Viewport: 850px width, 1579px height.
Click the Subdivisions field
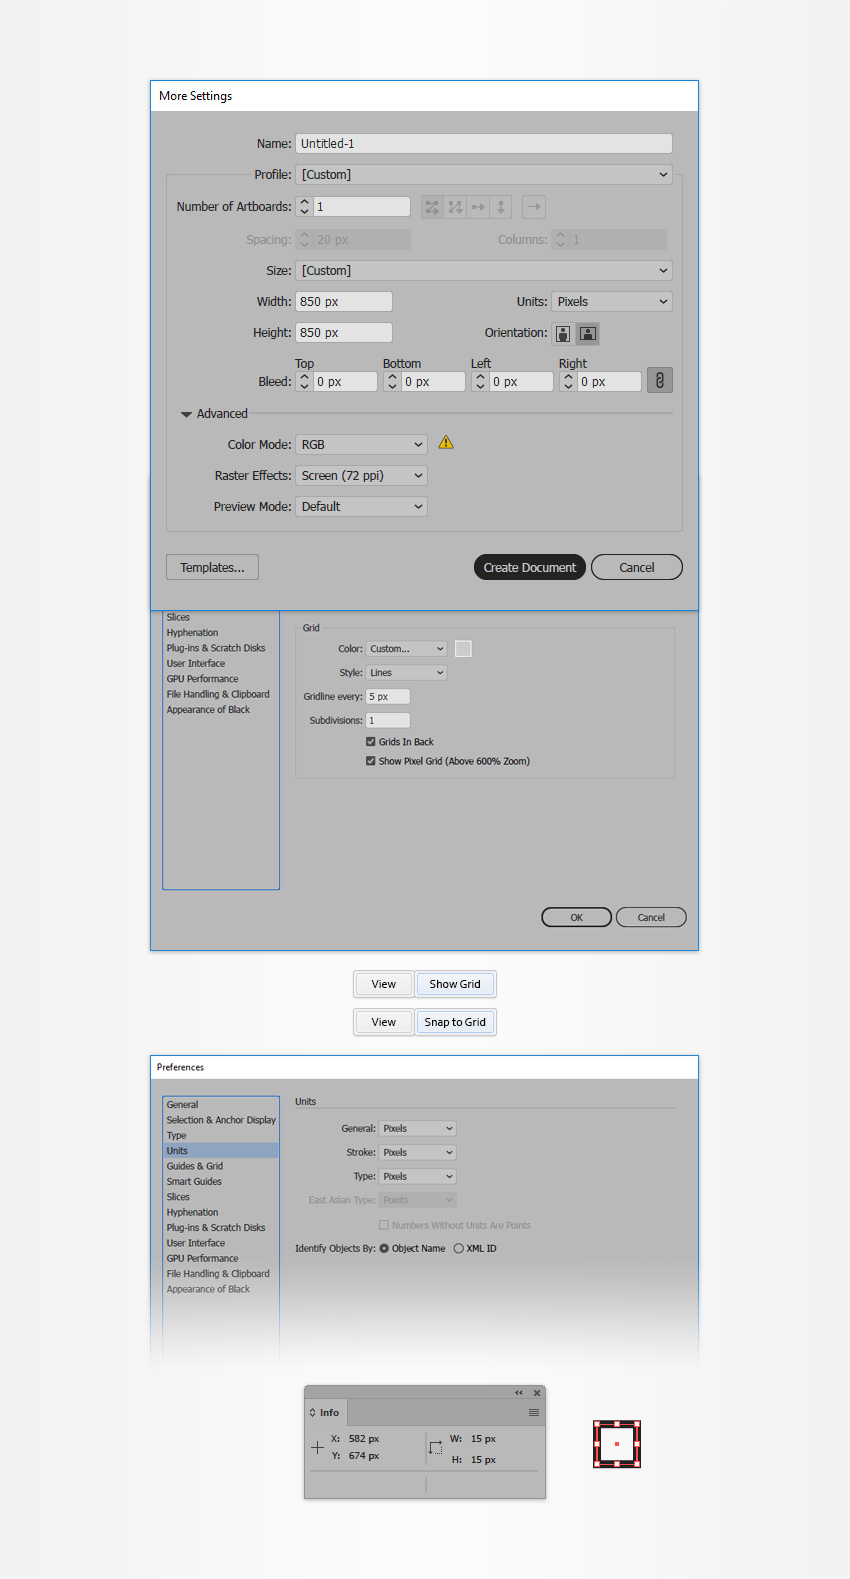pos(388,721)
